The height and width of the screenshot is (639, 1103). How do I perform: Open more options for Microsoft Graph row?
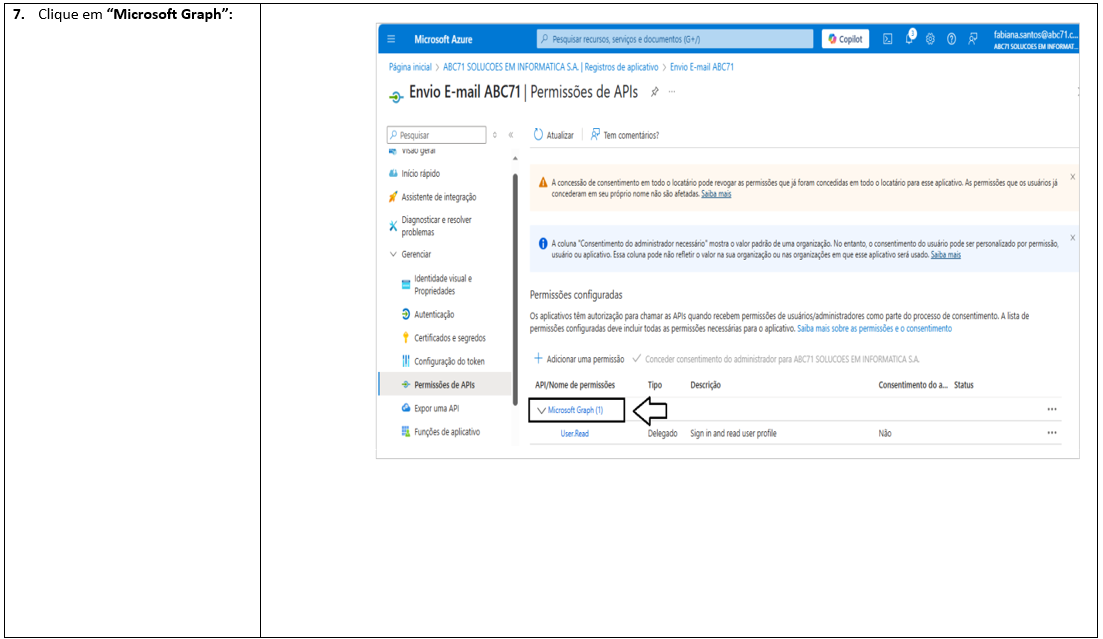1051,409
